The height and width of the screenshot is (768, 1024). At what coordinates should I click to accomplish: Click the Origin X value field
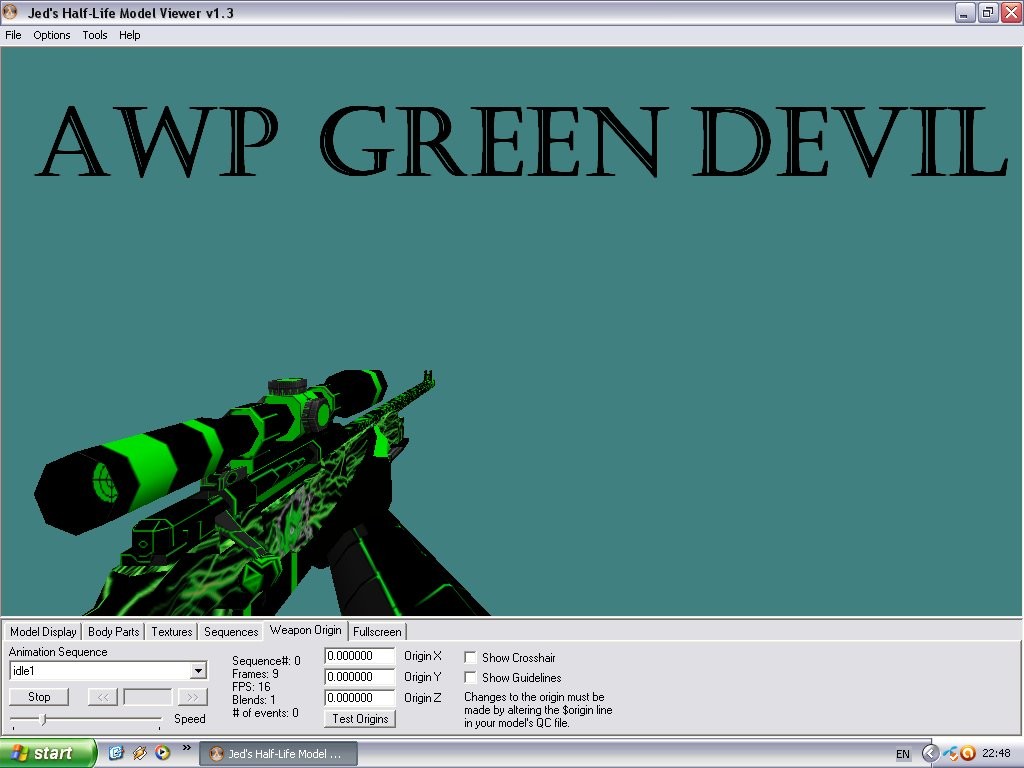pyautogui.click(x=360, y=656)
